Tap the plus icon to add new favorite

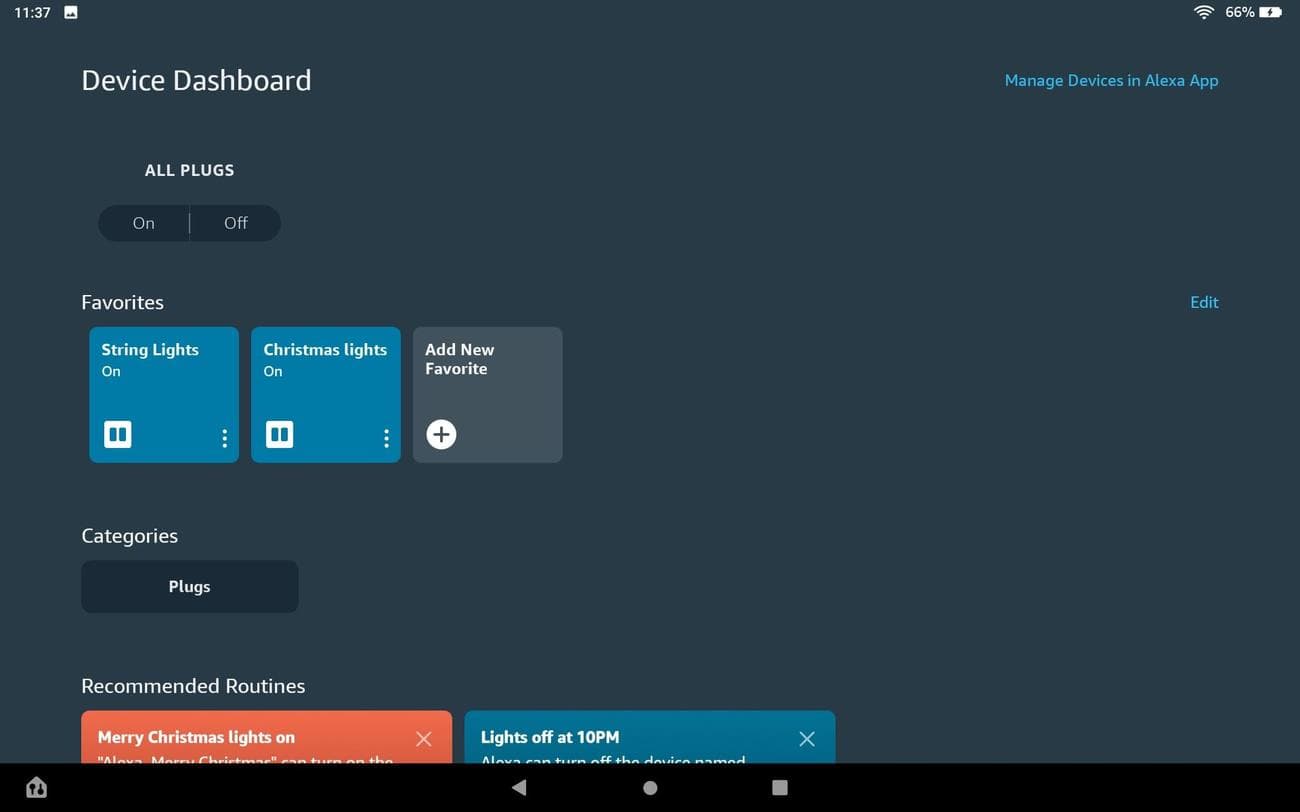tap(441, 434)
